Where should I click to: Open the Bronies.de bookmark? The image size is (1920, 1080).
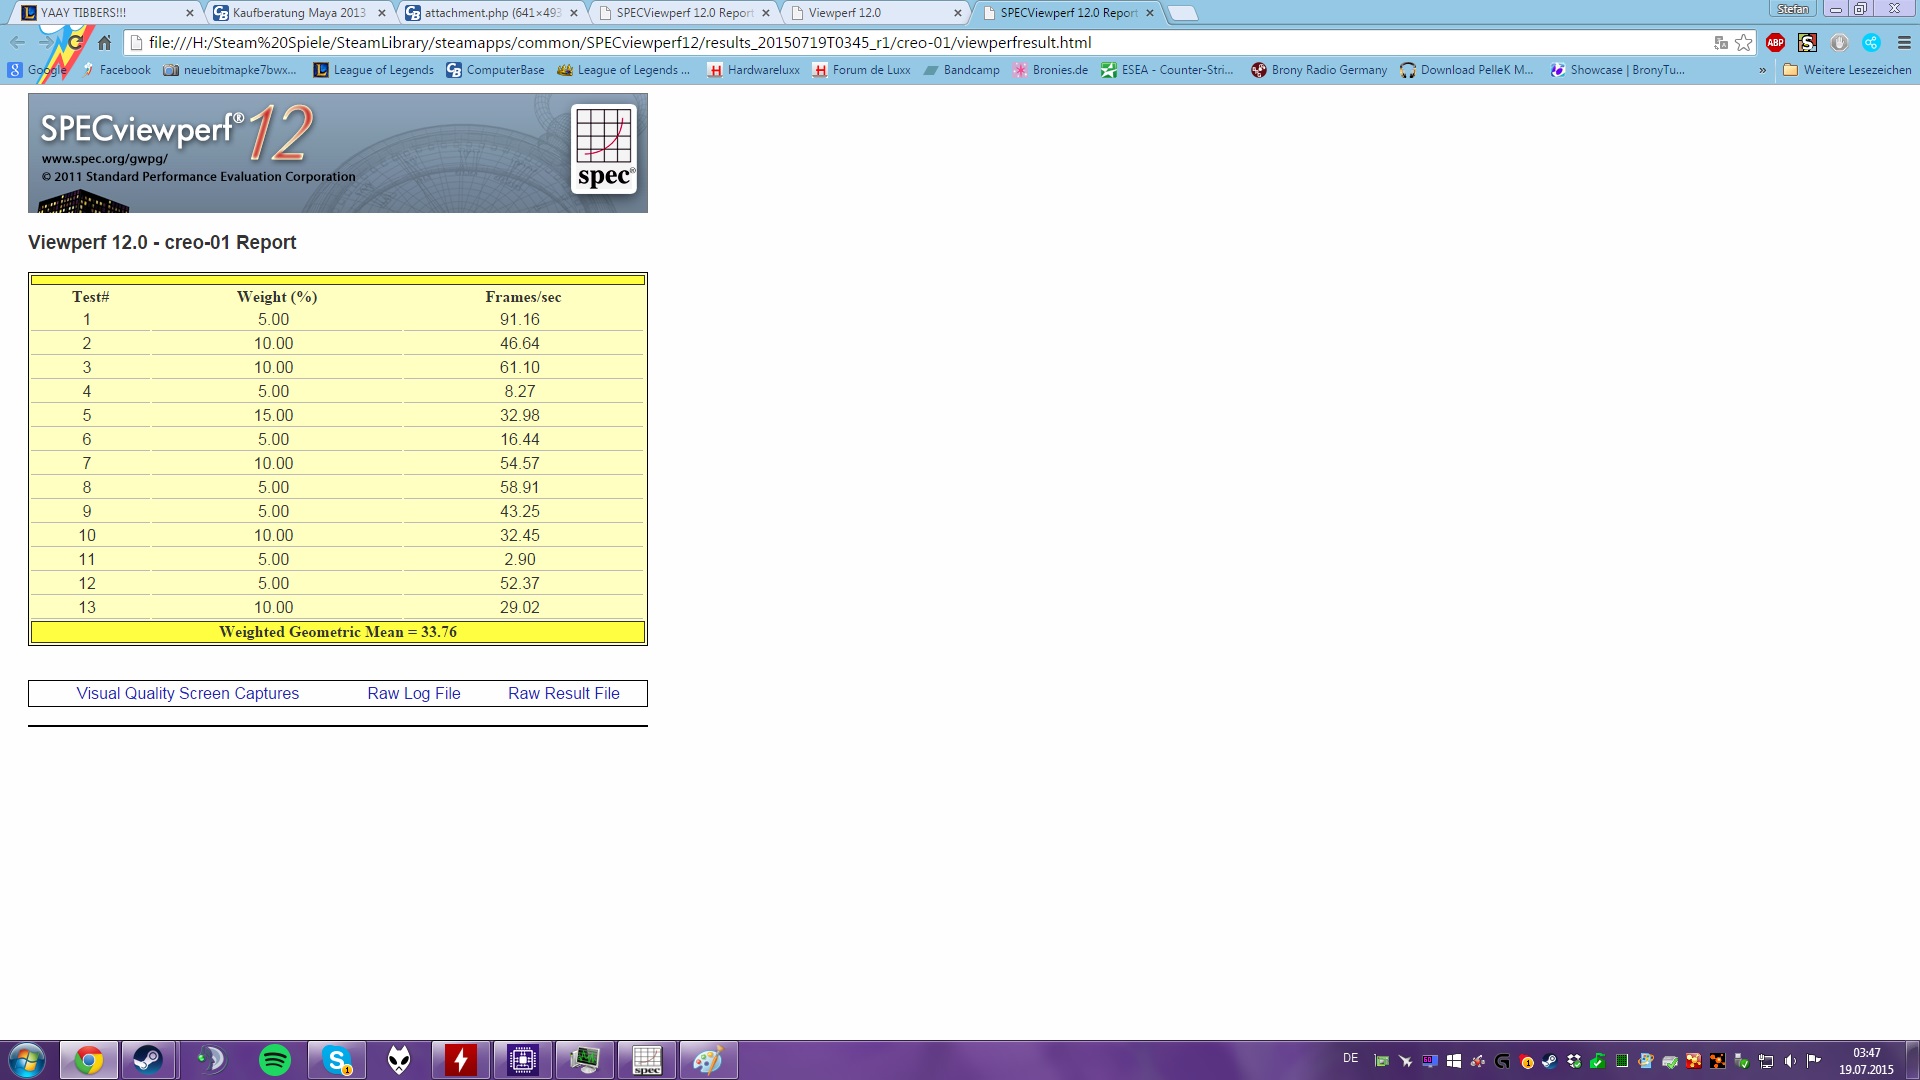(x=1050, y=70)
